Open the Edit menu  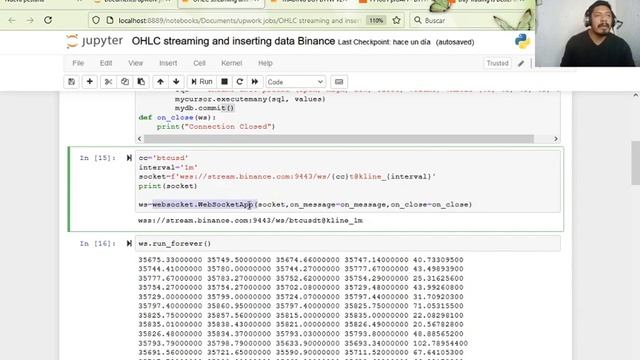(106, 63)
